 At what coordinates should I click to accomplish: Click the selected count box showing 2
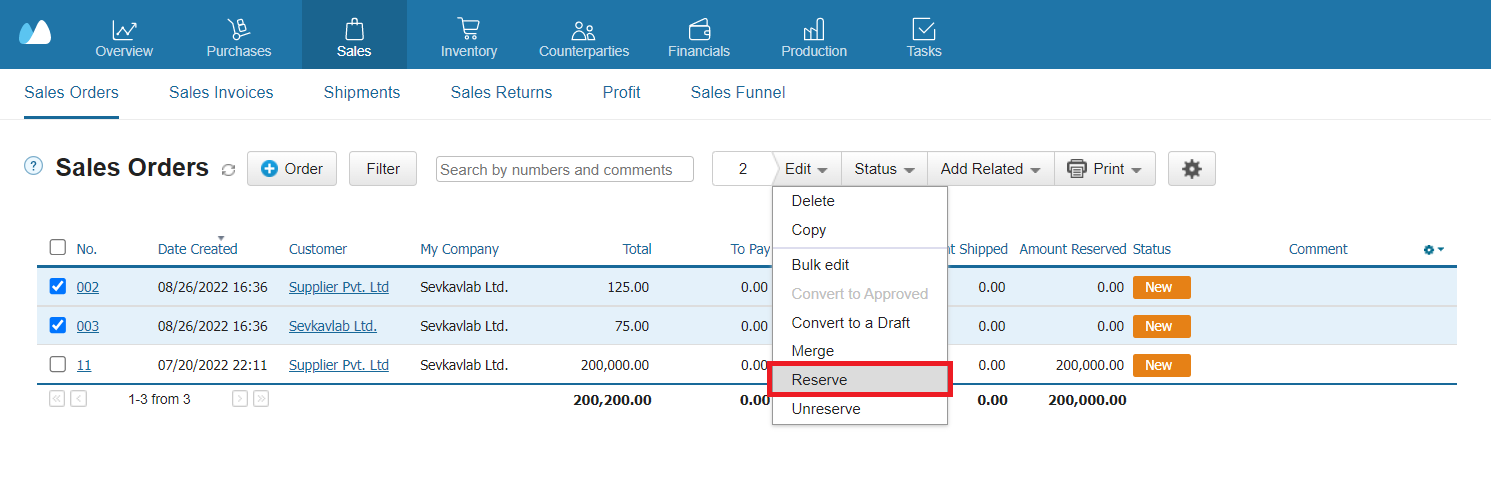[742, 169]
